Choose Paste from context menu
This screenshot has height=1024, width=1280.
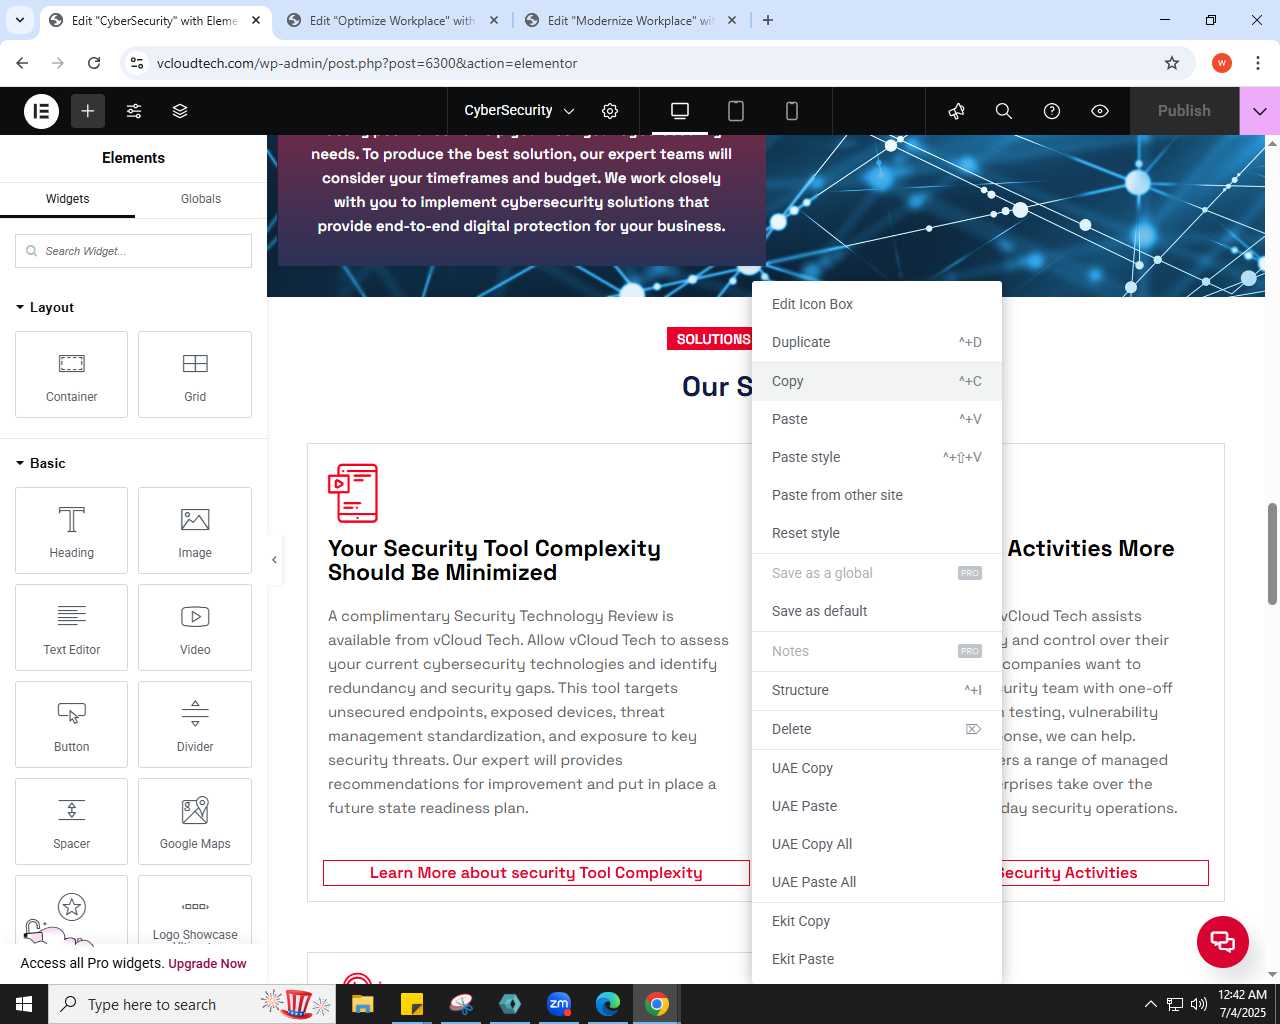tap(877, 419)
